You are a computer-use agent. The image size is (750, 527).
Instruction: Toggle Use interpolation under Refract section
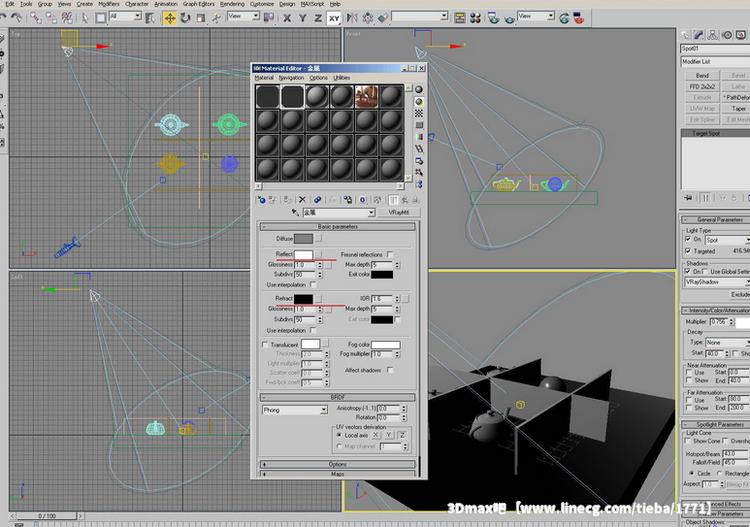(313, 330)
